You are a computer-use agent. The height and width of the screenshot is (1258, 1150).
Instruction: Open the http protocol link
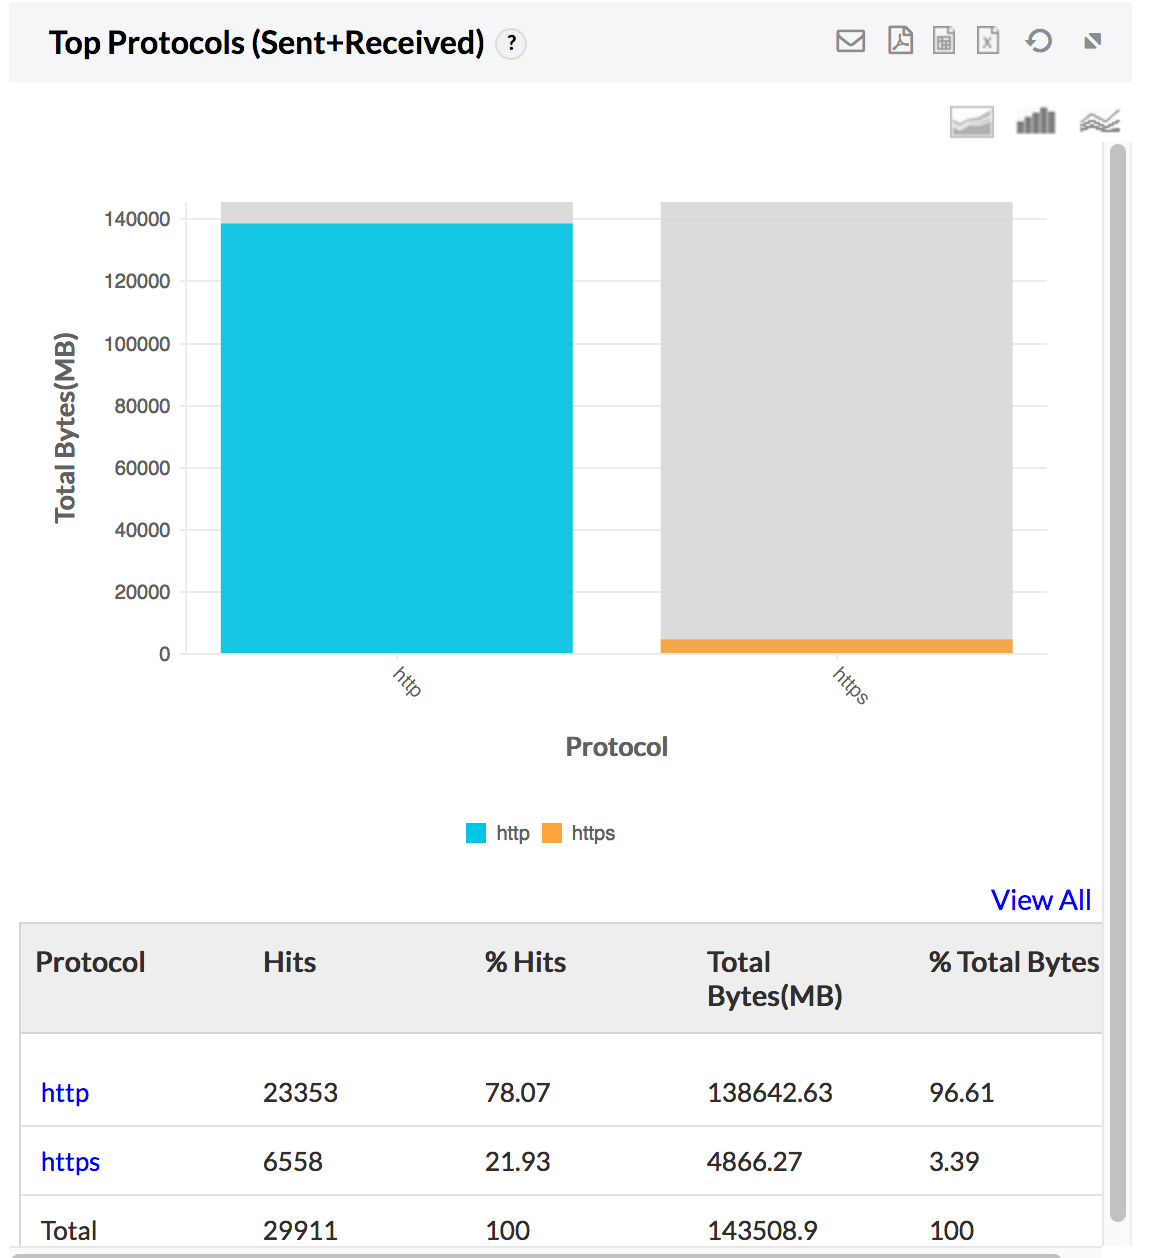pyautogui.click(x=65, y=1093)
